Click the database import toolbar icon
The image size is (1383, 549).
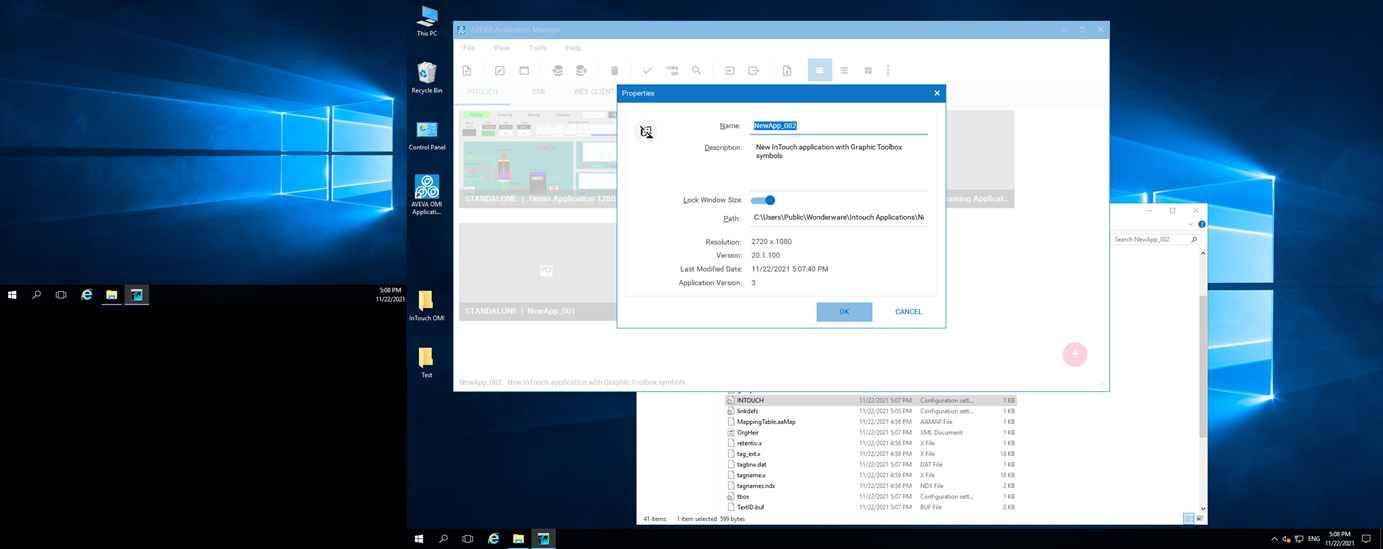click(x=557, y=71)
